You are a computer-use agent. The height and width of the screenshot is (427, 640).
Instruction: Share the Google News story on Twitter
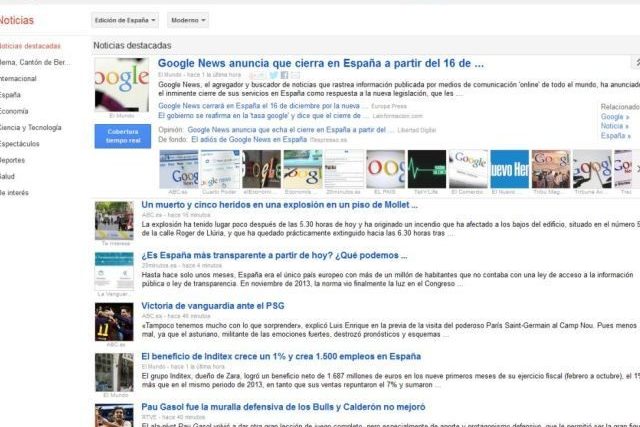click(273, 75)
